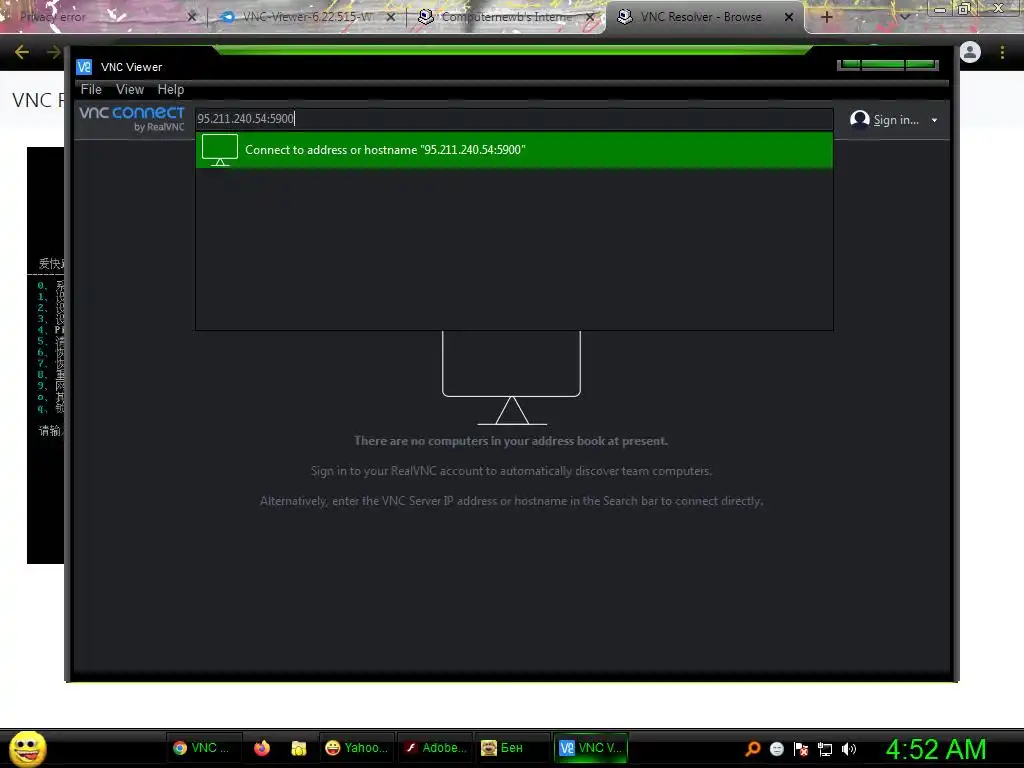
Task: Click the address bar containing 95.211.240.54:5900
Action: click(514, 119)
